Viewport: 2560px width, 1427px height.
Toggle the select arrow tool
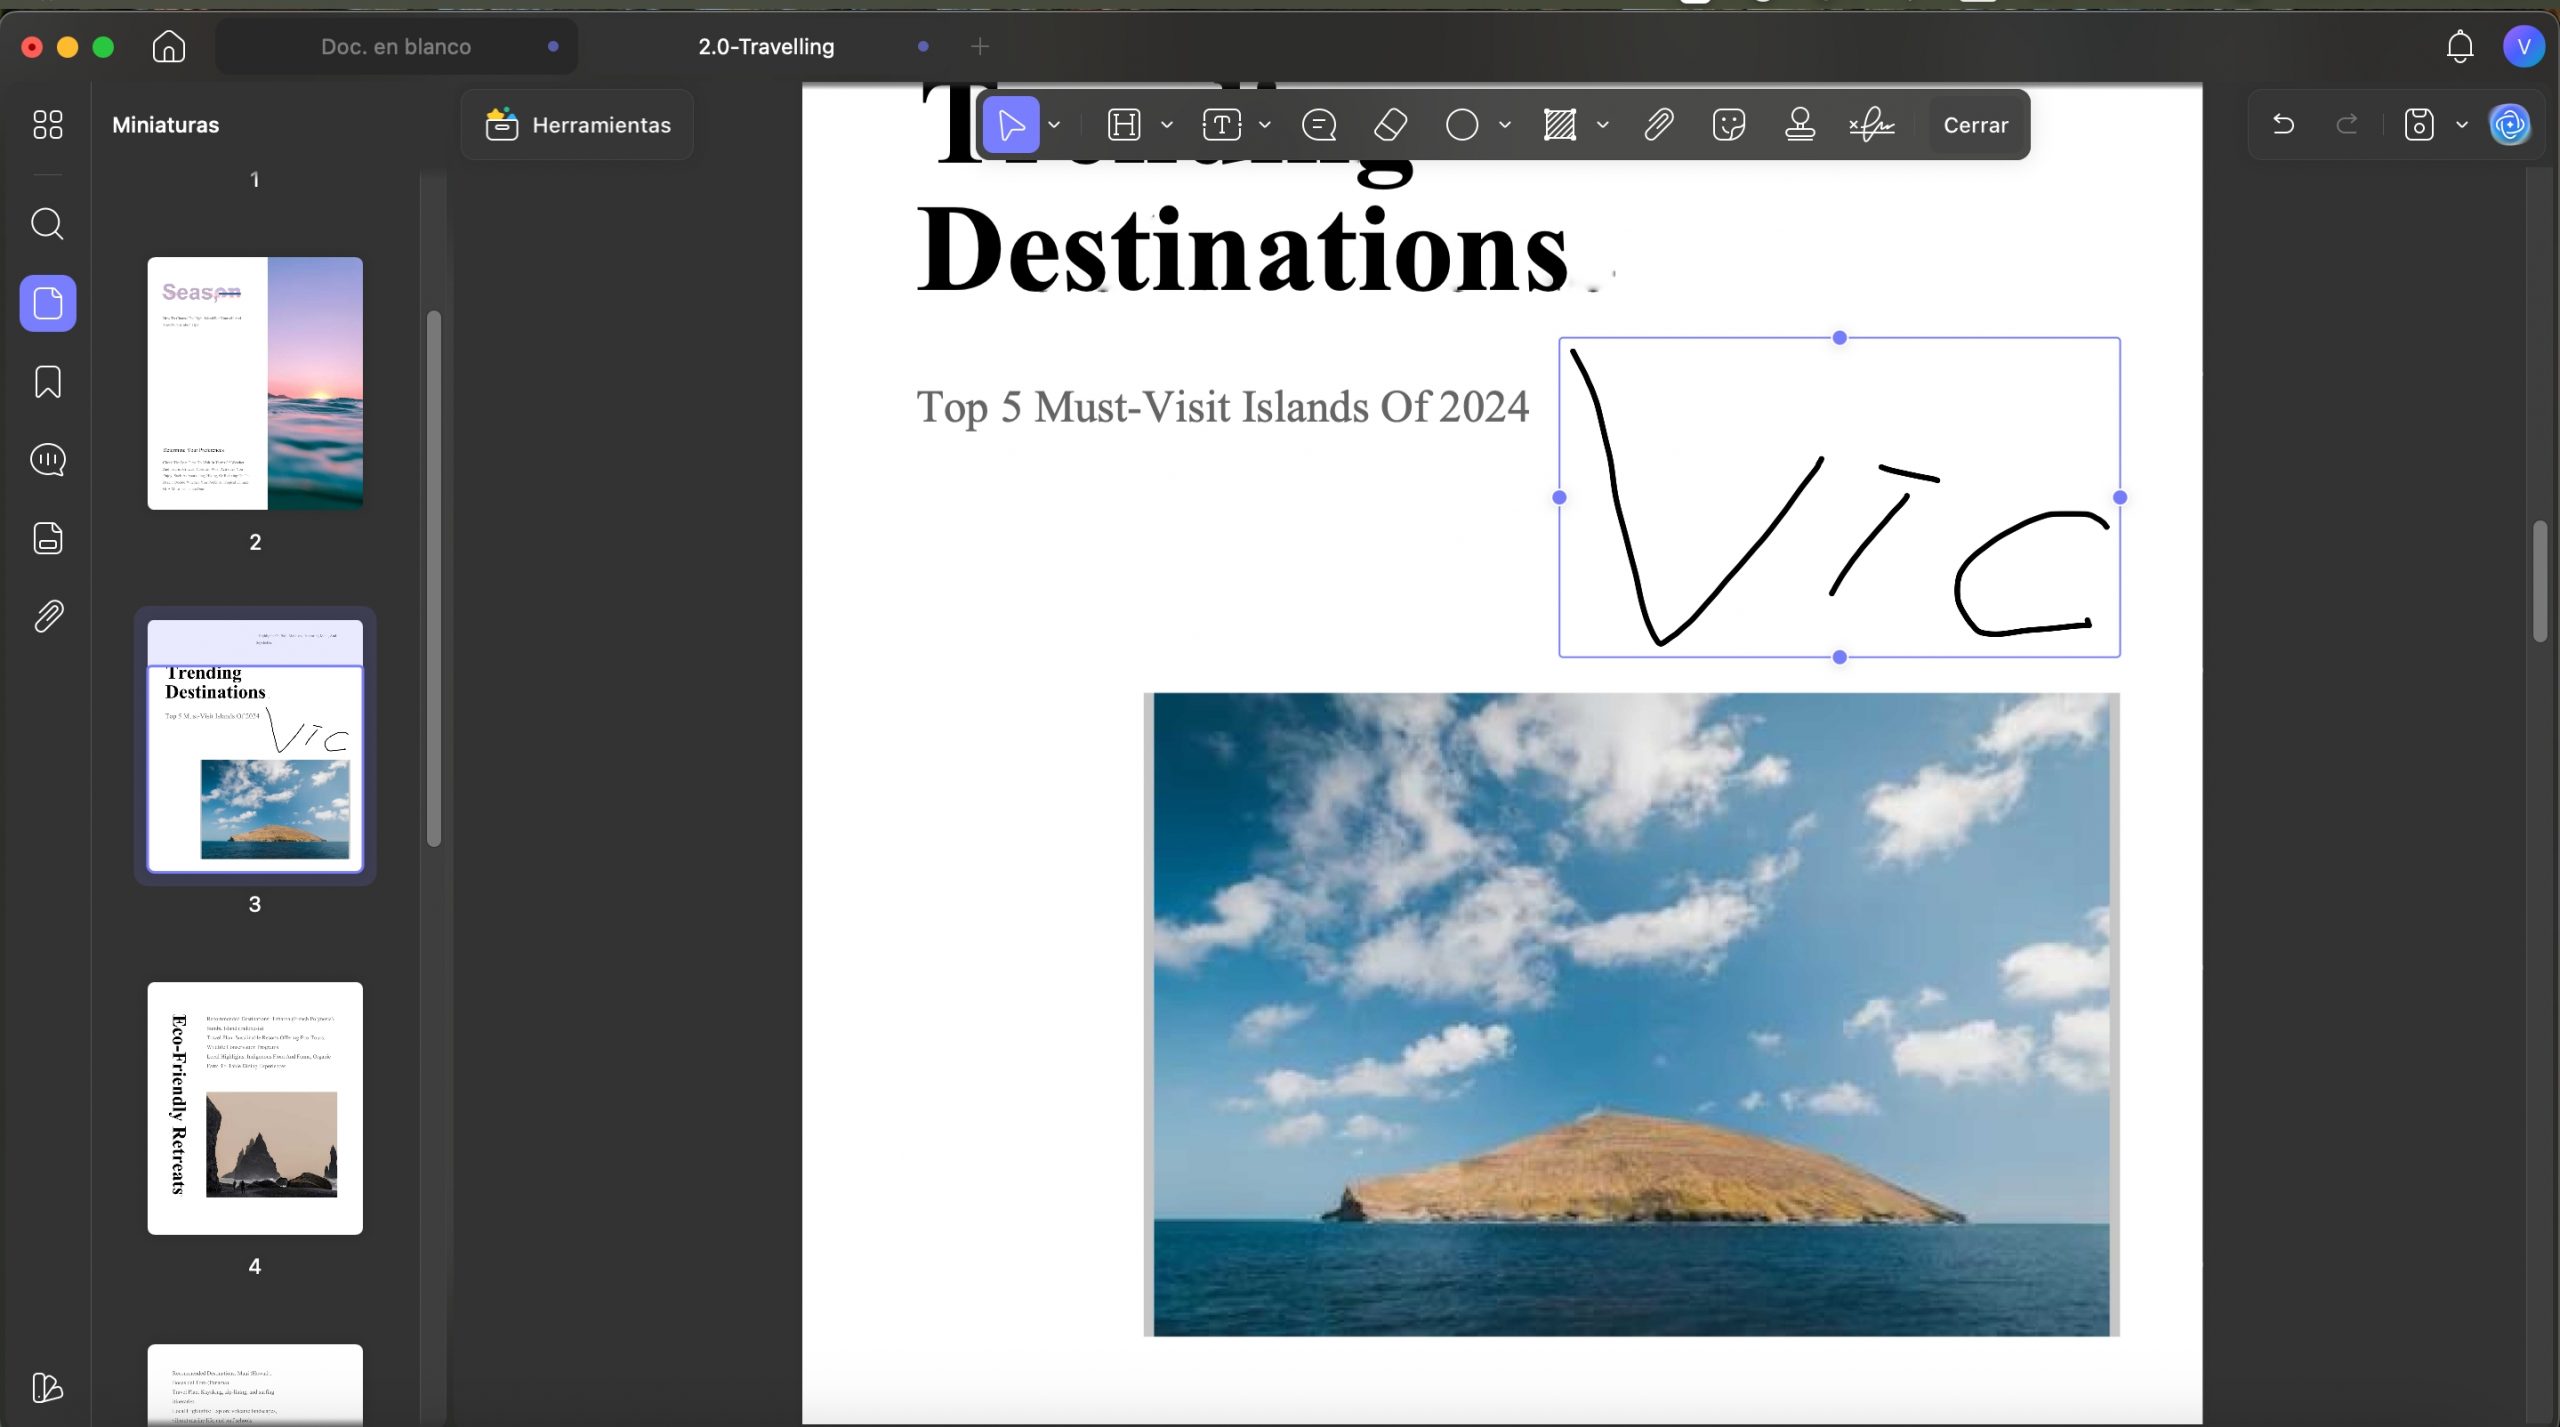pyautogui.click(x=1011, y=125)
